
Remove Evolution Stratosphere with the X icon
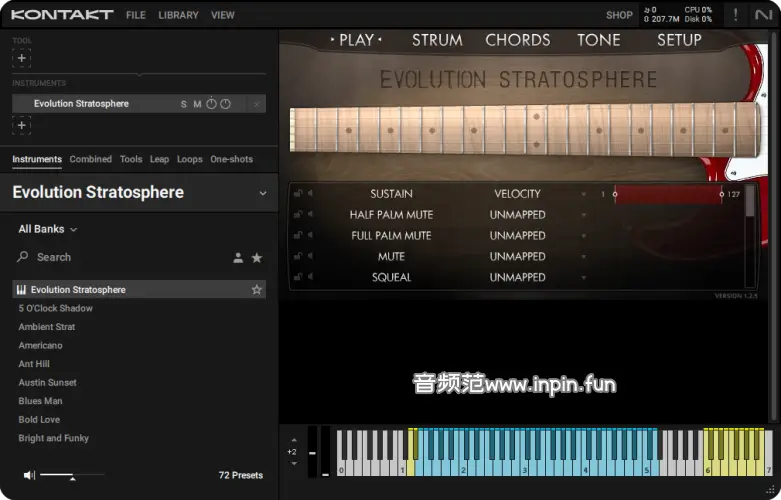coord(257,104)
